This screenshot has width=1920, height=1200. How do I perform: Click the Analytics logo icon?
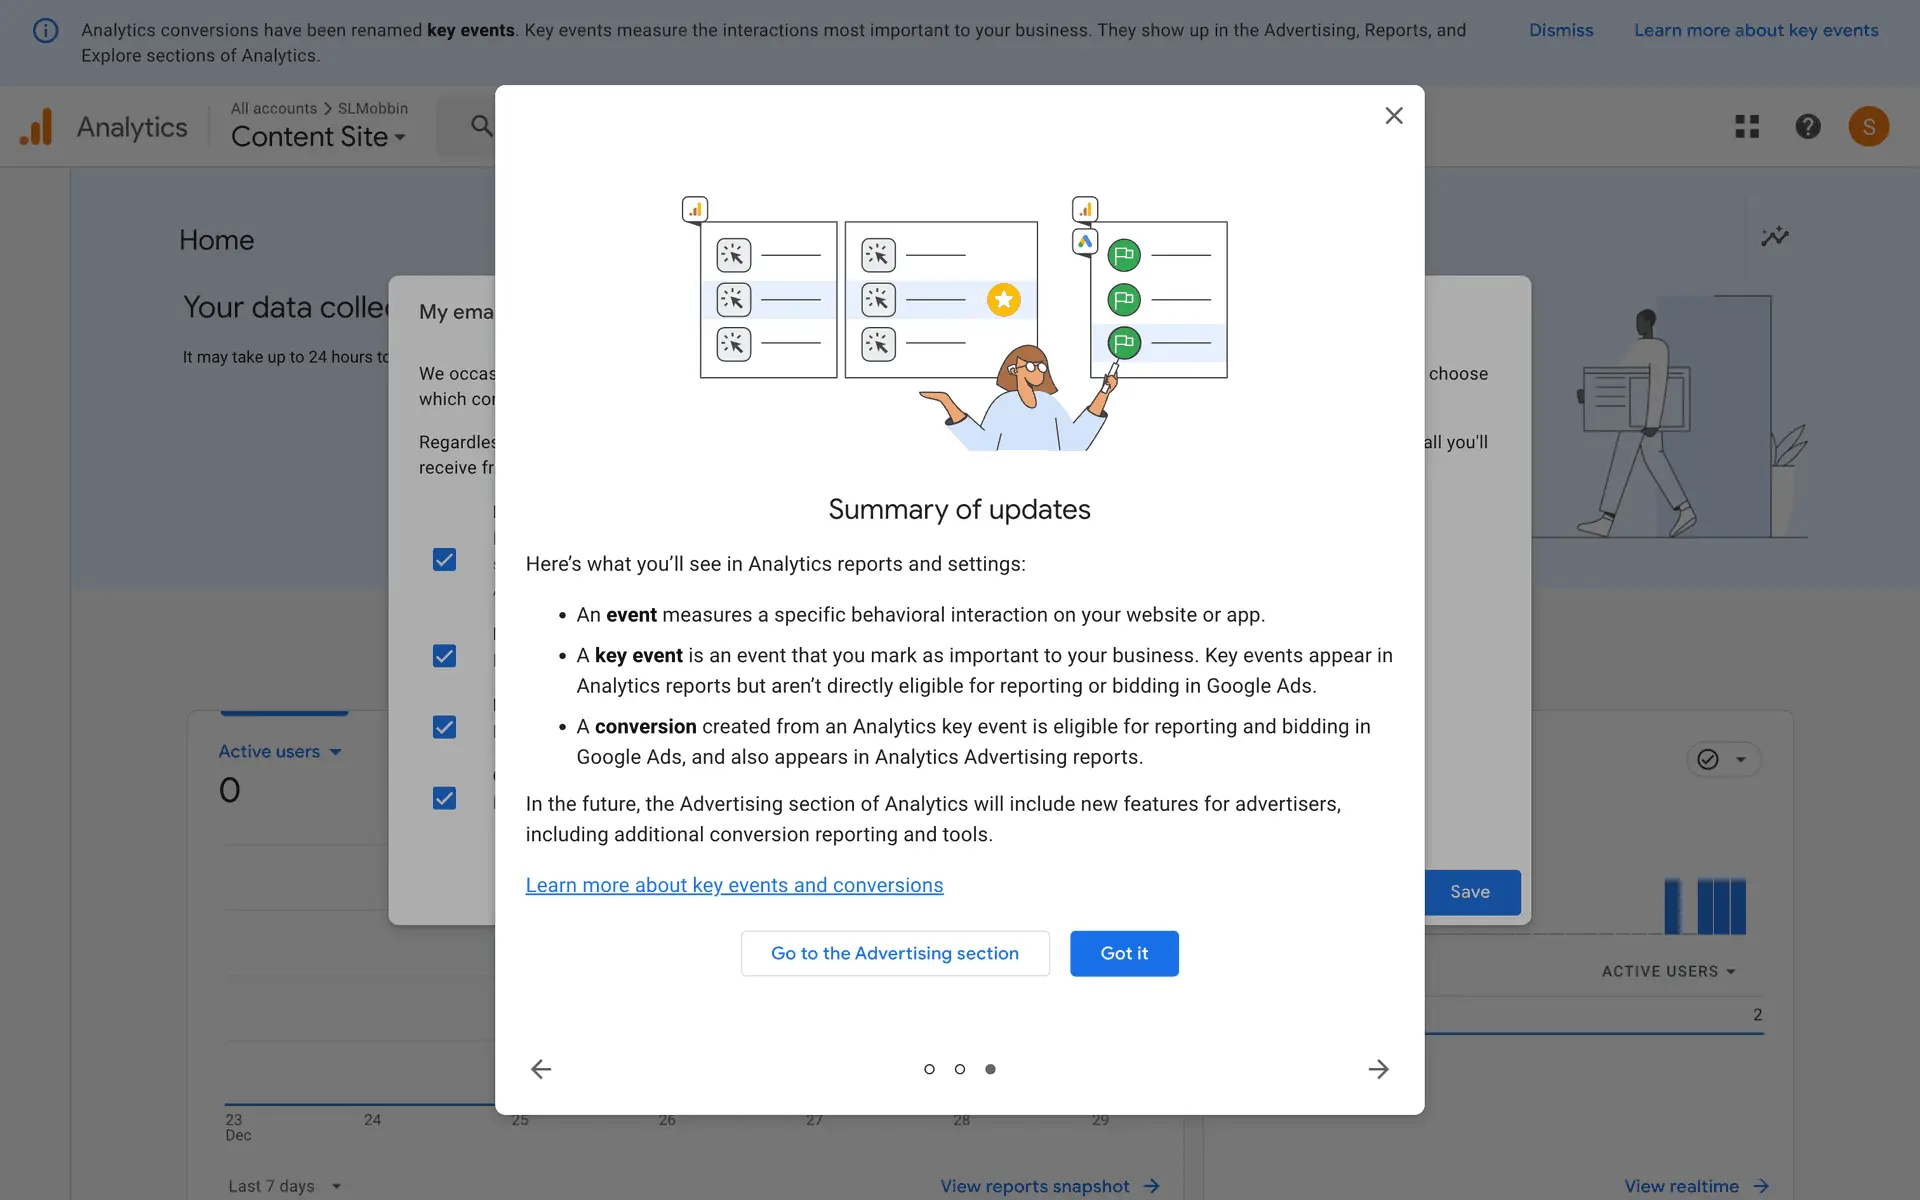click(x=37, y=127)
